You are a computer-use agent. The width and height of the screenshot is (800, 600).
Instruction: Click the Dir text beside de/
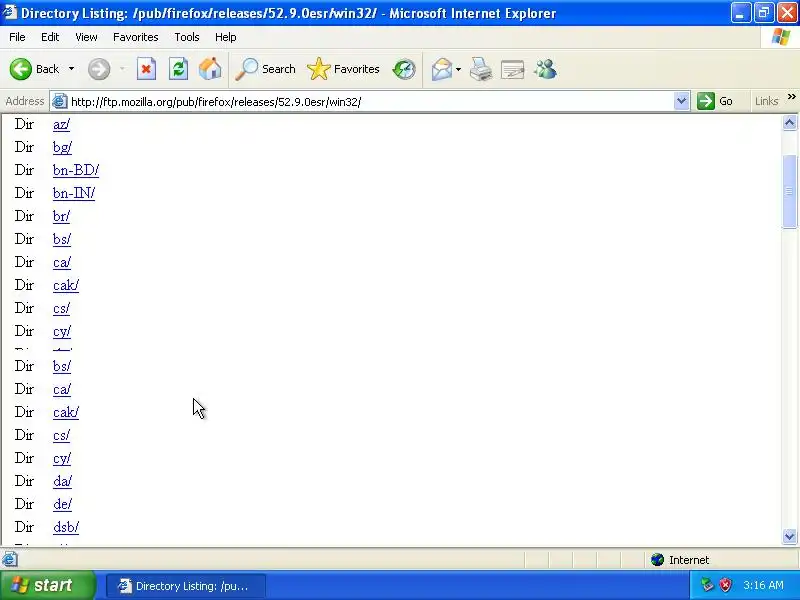(x=24, y=504)
